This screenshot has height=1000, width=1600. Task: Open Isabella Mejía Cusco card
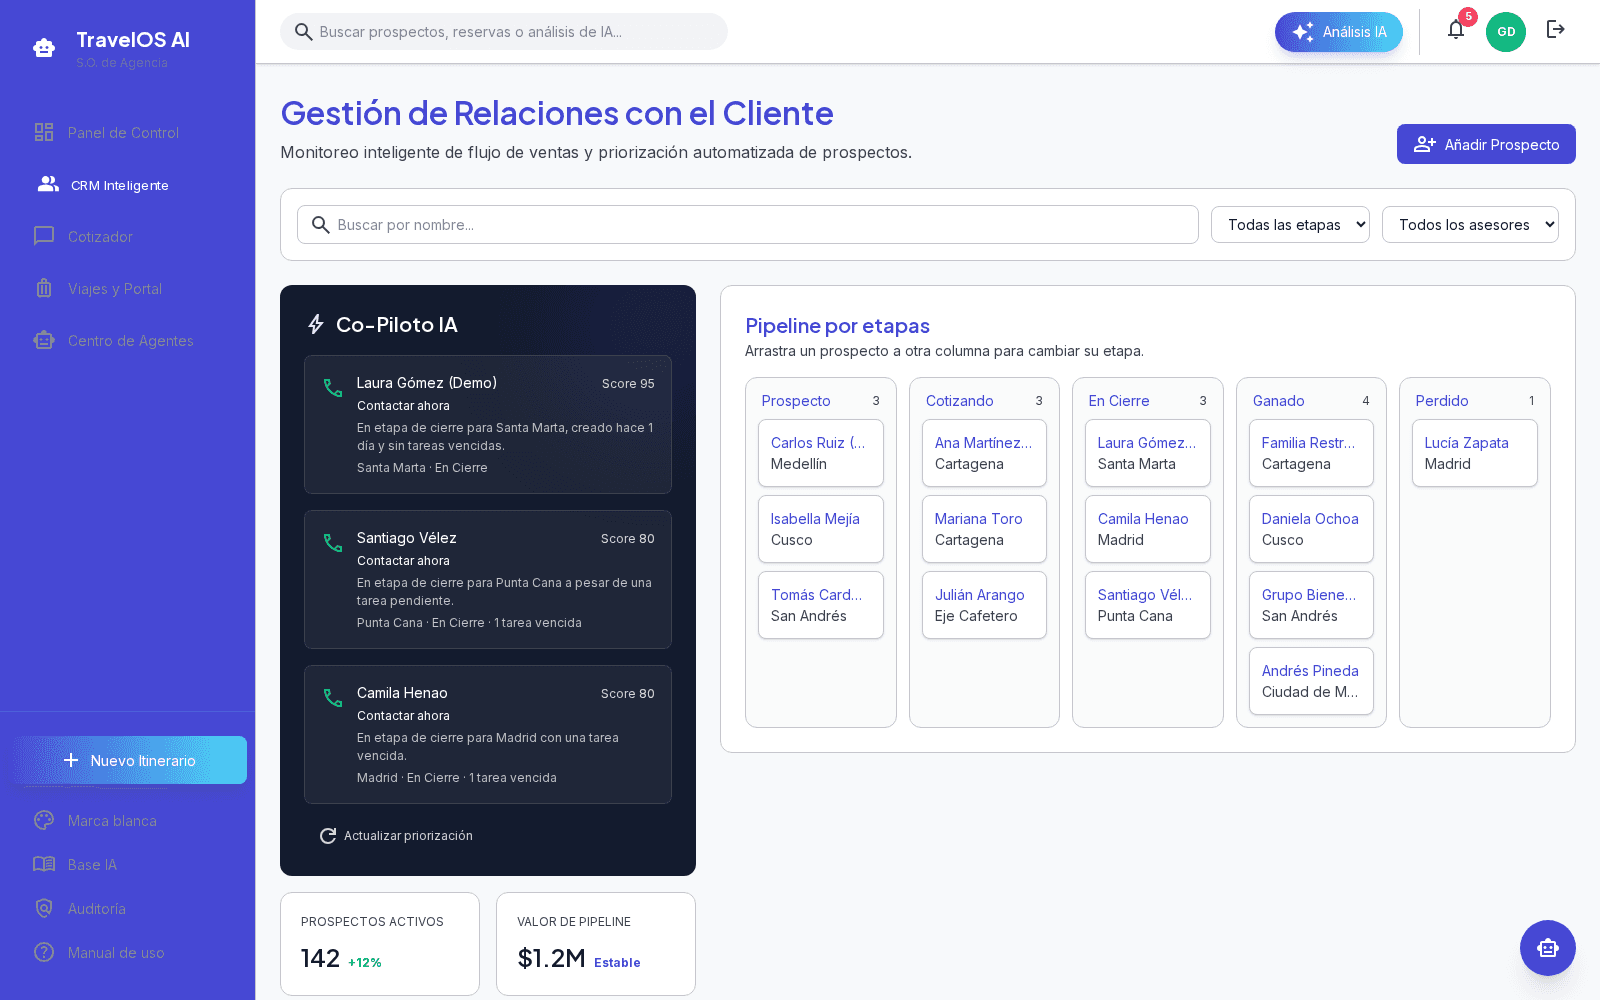pos(821,529)
